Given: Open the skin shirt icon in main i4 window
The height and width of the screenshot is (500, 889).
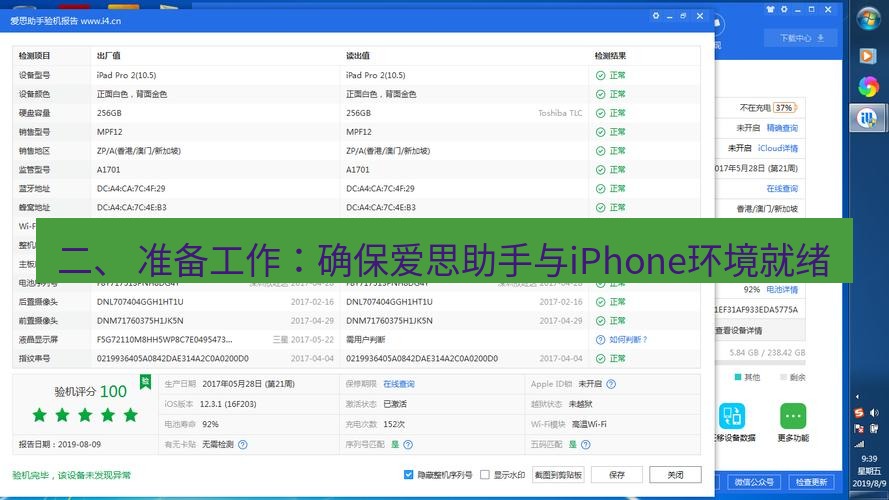Looking at the screenshot, I should point(770,10).
